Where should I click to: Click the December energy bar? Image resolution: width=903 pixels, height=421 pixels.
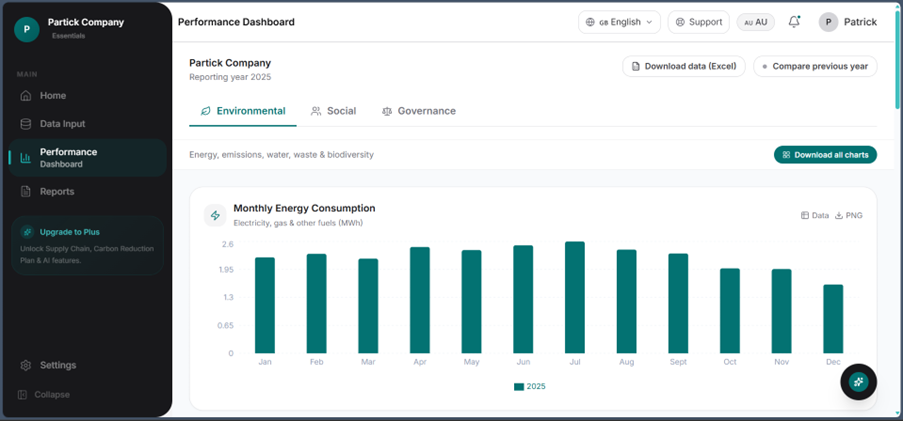point(833,318)
